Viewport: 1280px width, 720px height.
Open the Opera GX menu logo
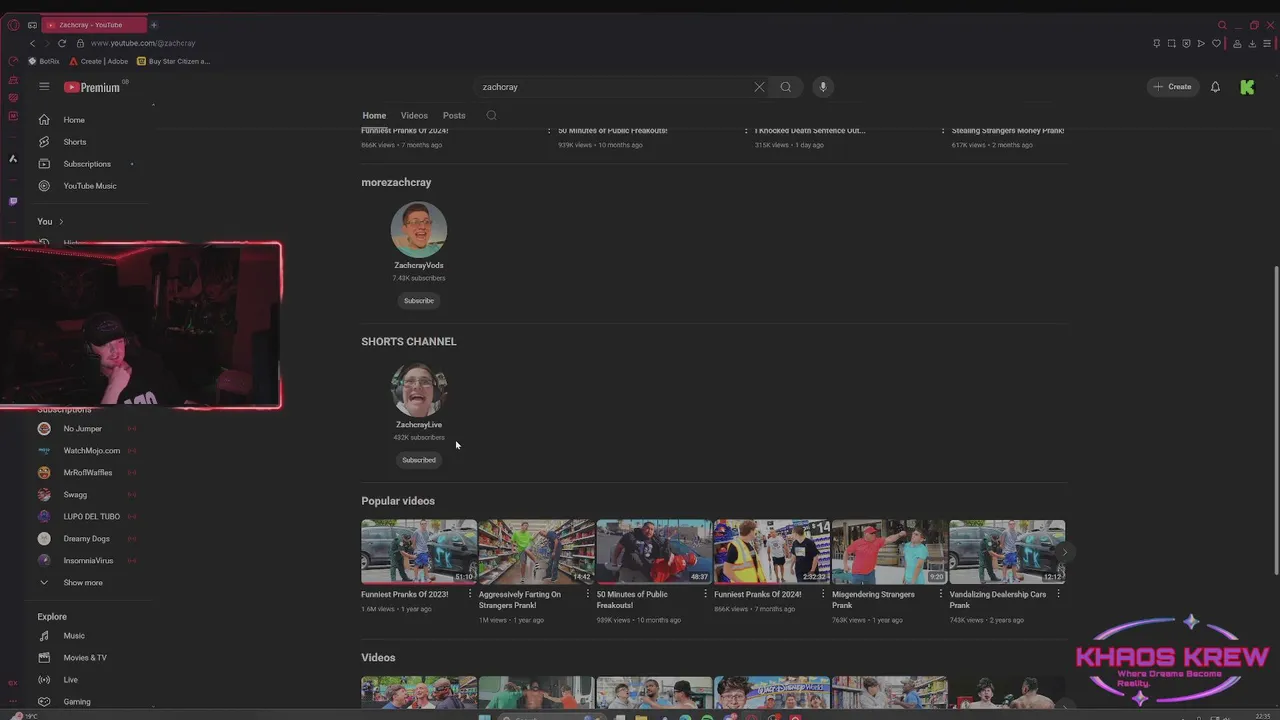pos(13,25)
